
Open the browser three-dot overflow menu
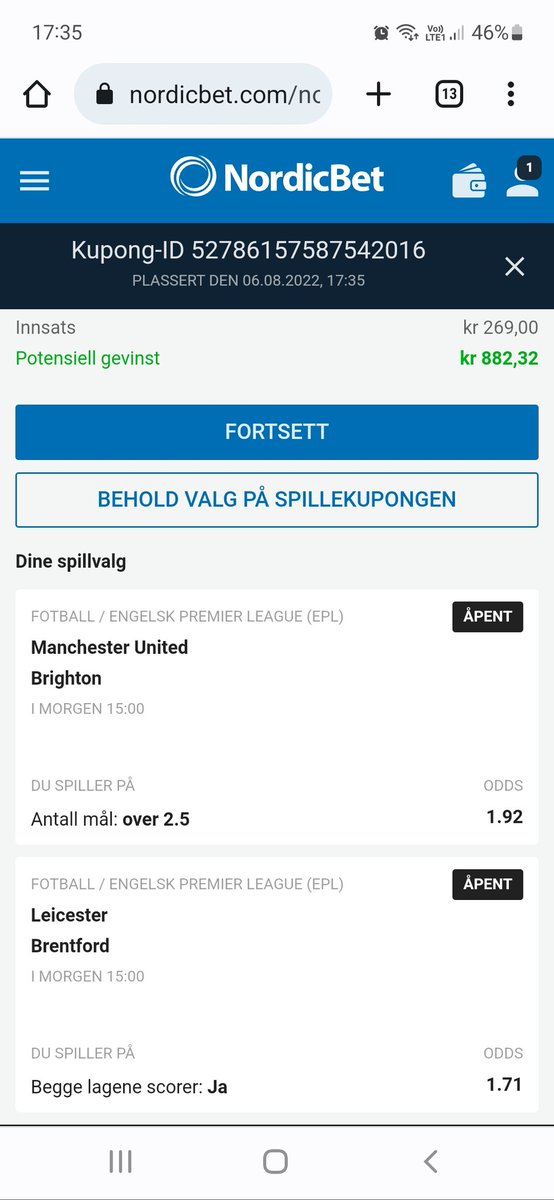coord(511,95)
